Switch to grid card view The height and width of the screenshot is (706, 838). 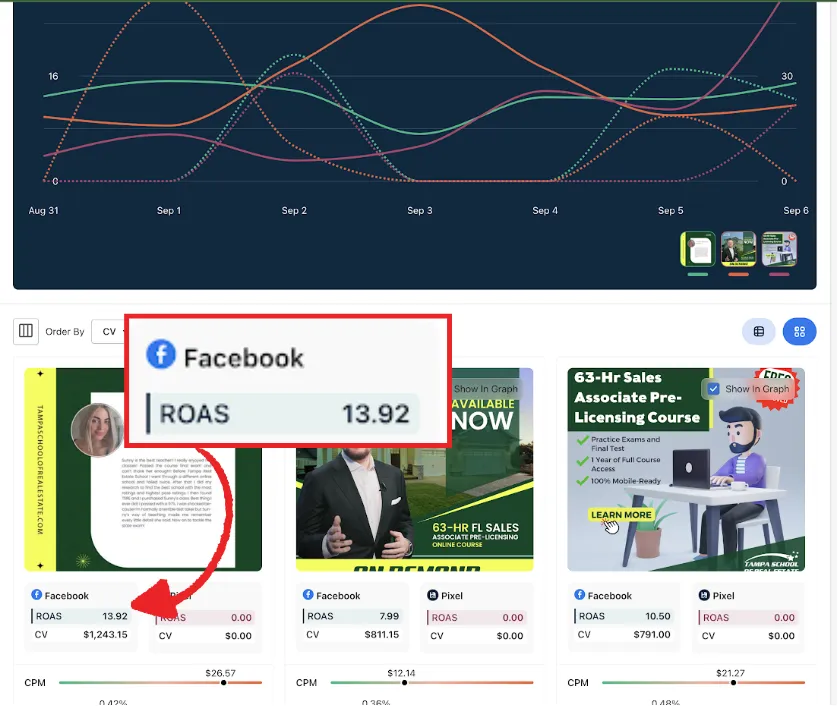click(800, 332)
